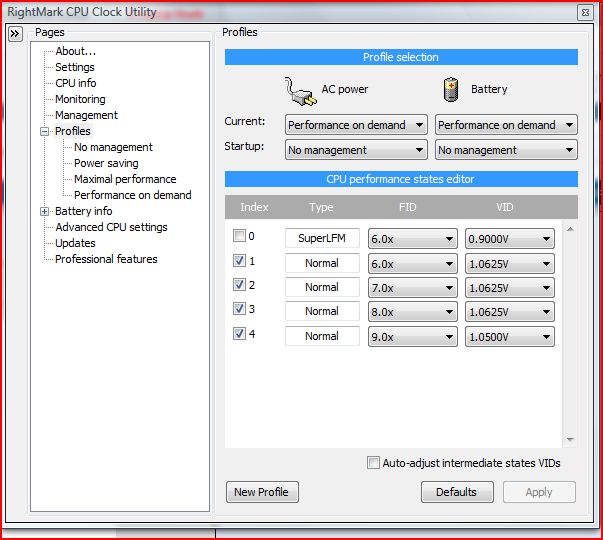This screenshot has height=540, width=603.
Task: Click the Battery icon
Action: click(451, 90)
